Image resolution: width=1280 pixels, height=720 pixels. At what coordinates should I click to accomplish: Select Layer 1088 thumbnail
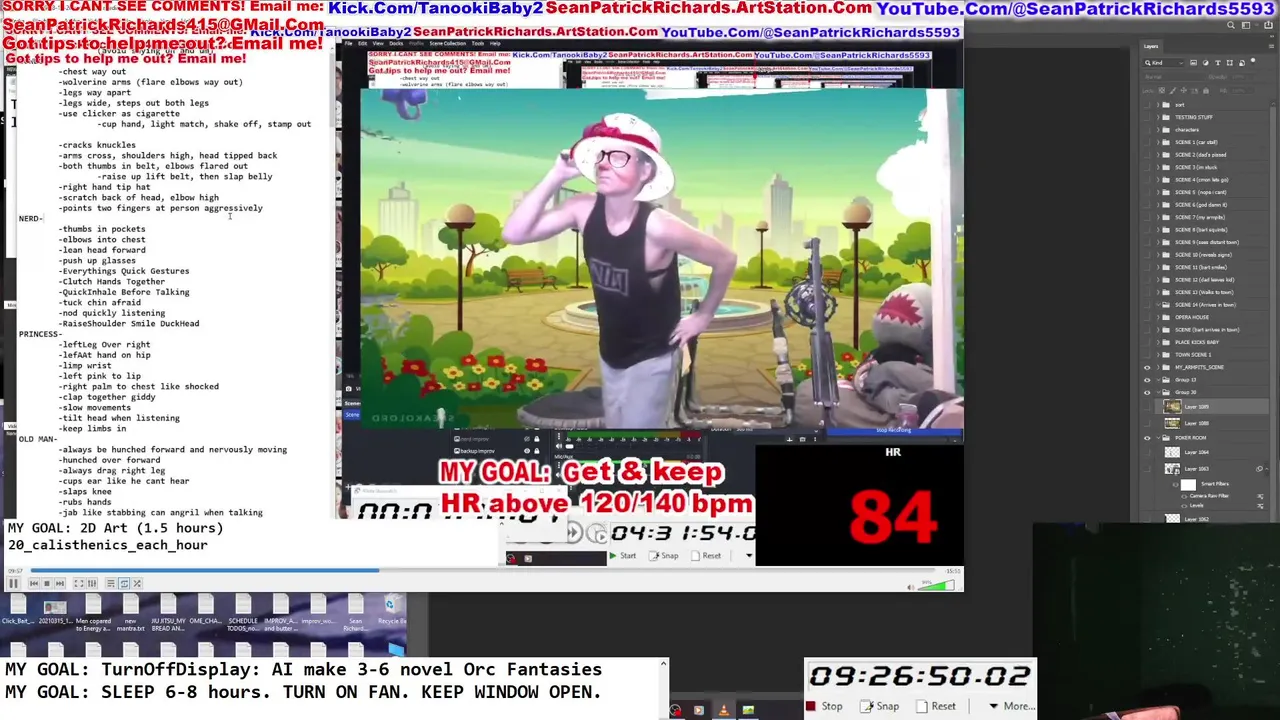1172,423
